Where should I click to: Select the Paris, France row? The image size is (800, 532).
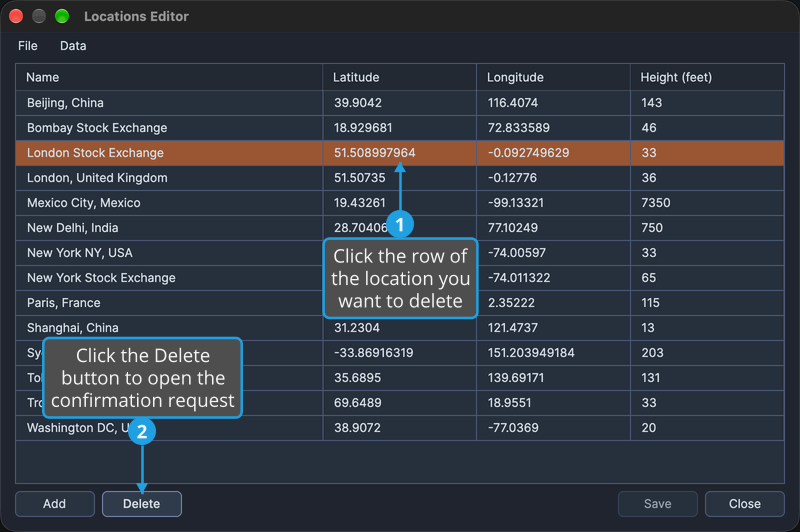point(399,303)
